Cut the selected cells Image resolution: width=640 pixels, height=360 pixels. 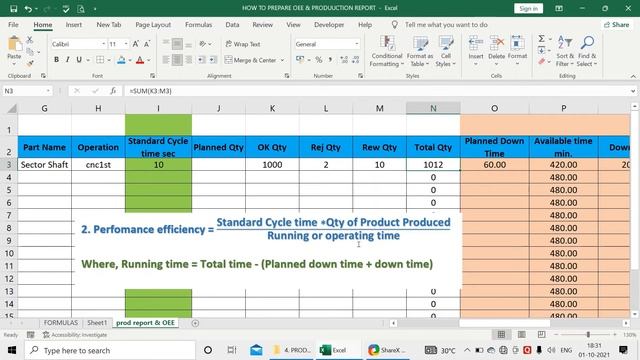(x=30, y=40)
